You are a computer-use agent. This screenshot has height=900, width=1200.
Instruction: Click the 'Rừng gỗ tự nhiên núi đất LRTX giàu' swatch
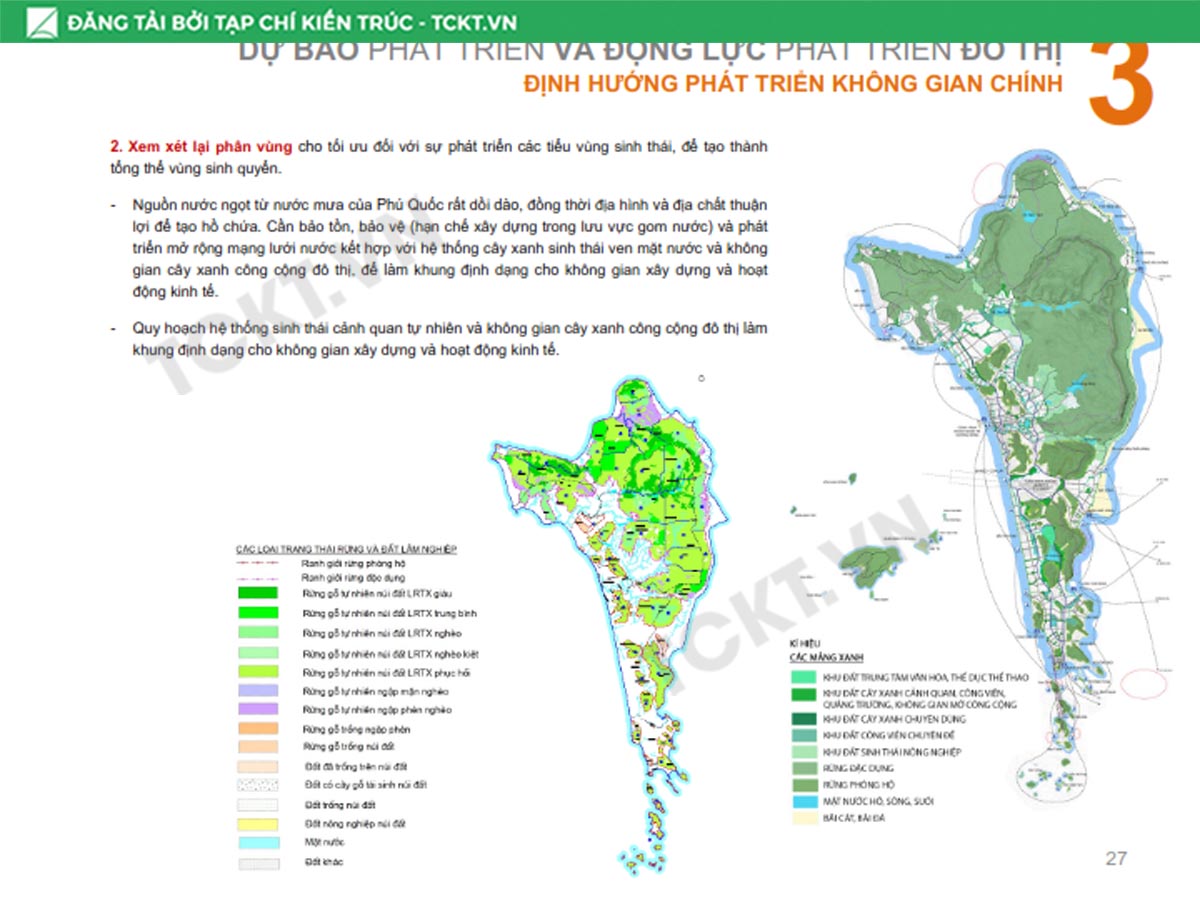tap(258, 594)
